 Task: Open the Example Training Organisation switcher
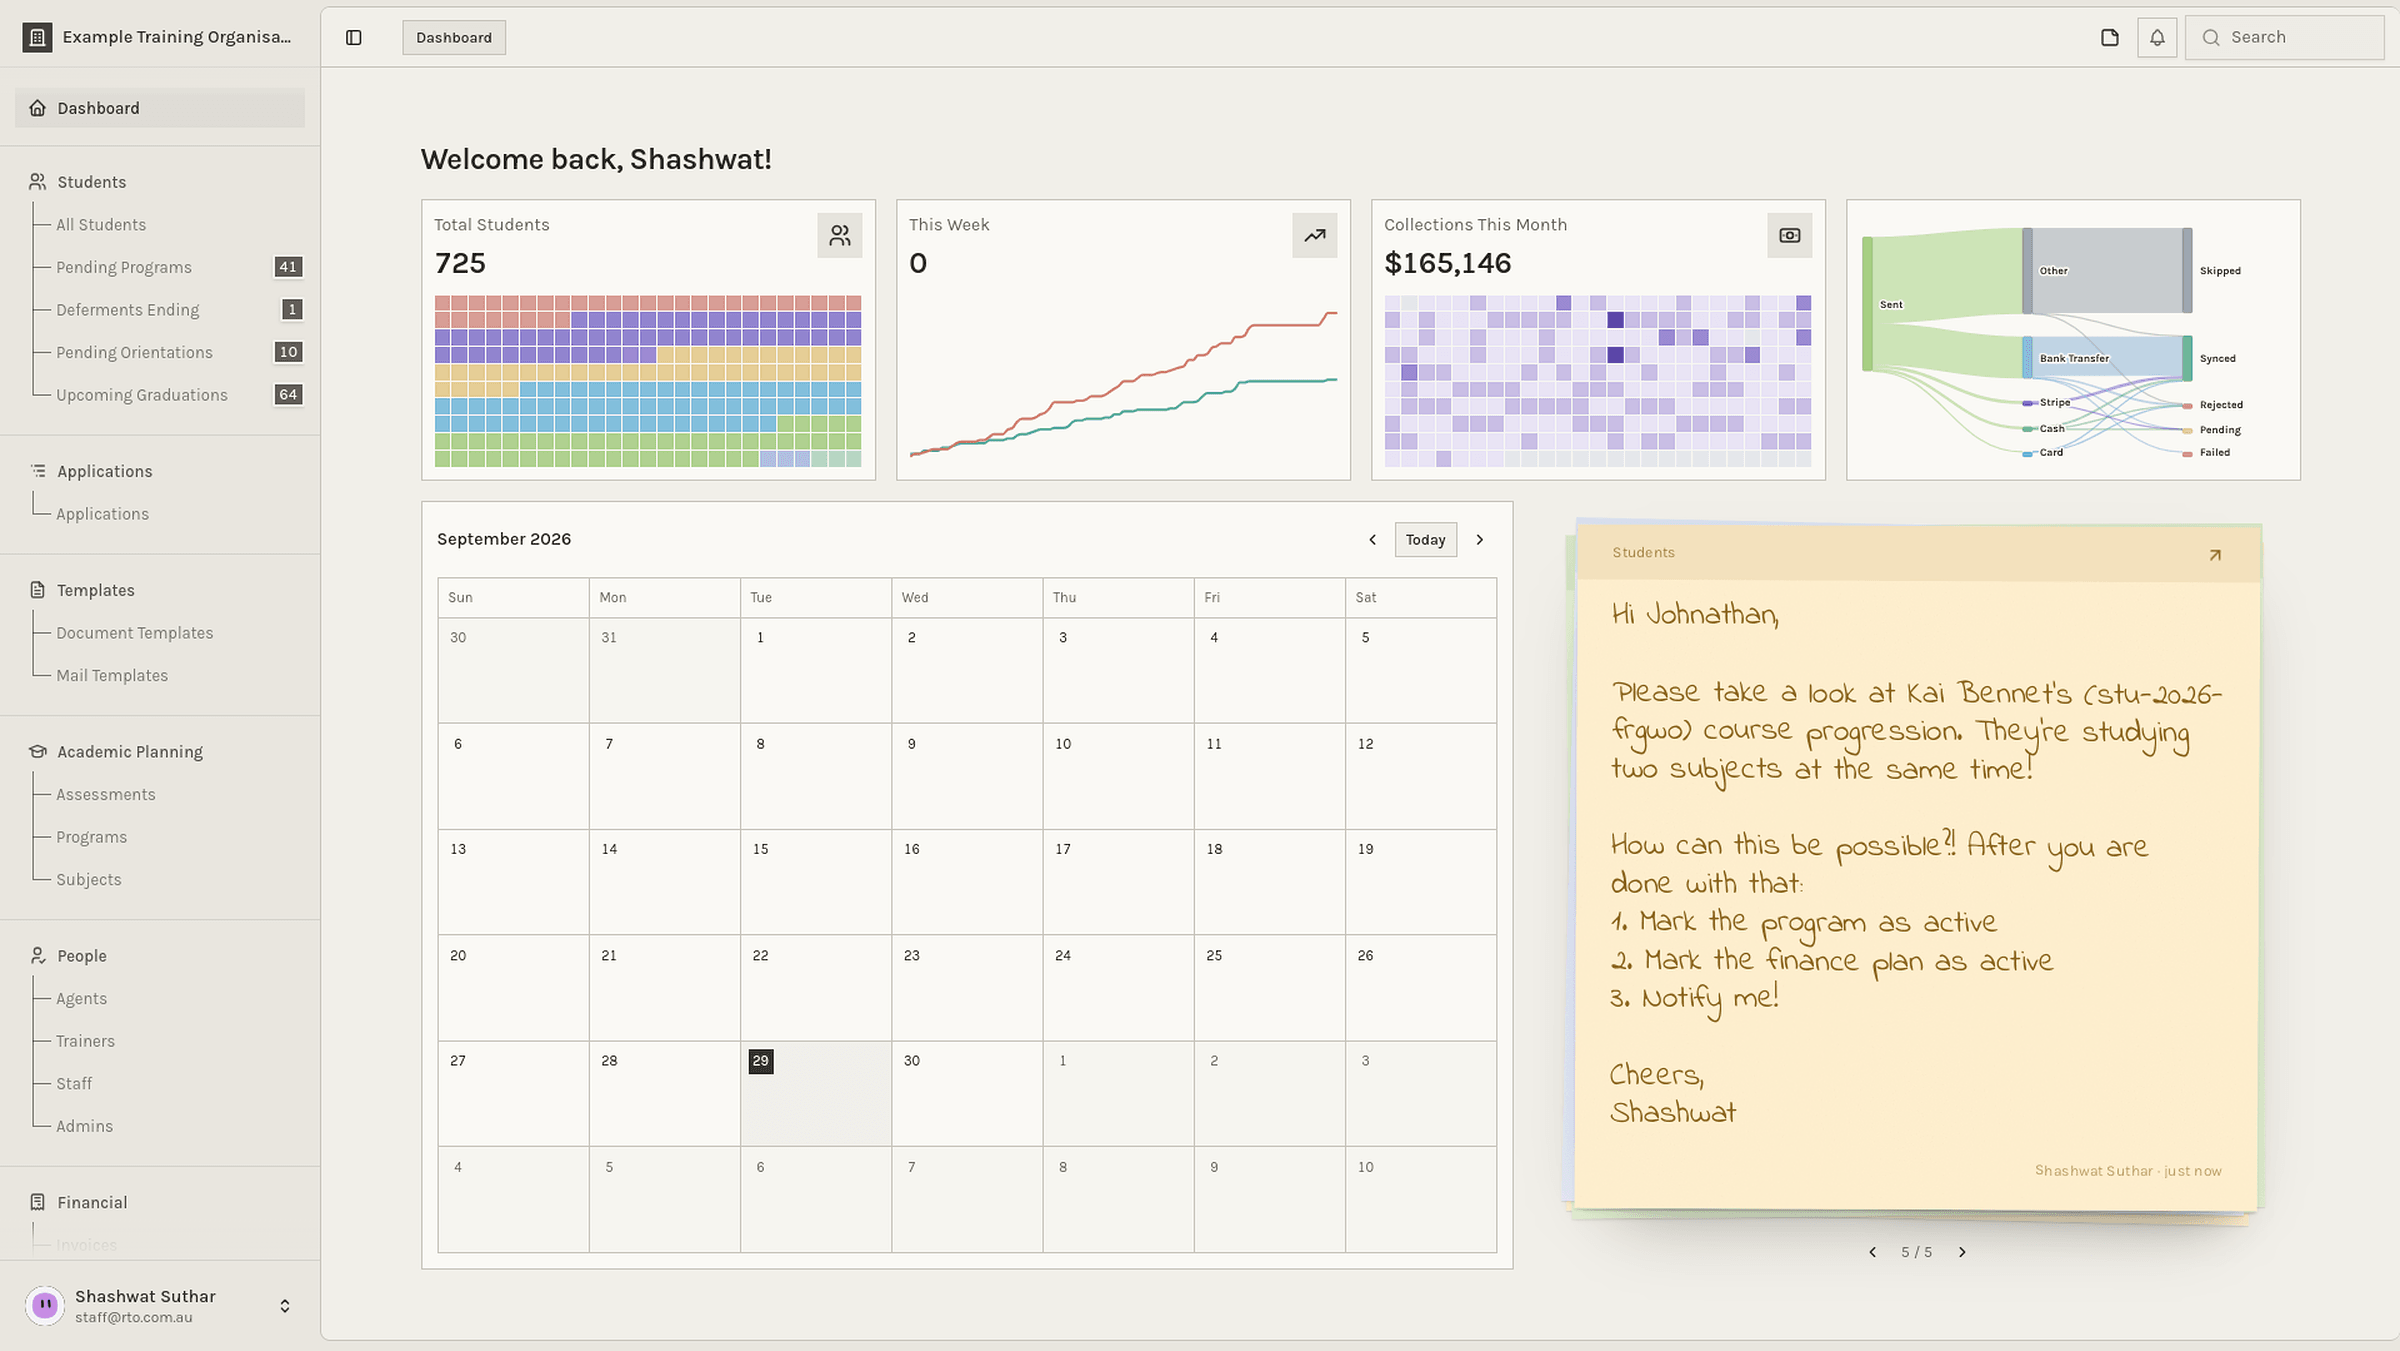coord(160,37)
